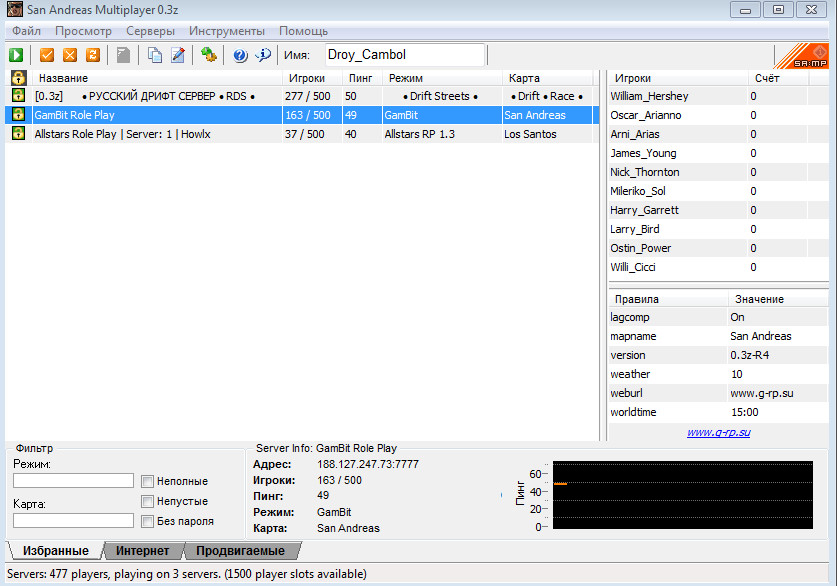Open the Помощь menu
The width and height of the screenshot is (837, 586).
pos(303,31)
